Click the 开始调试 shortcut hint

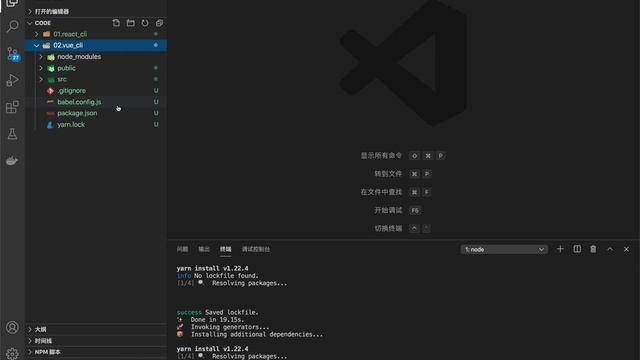click(388, 210)
